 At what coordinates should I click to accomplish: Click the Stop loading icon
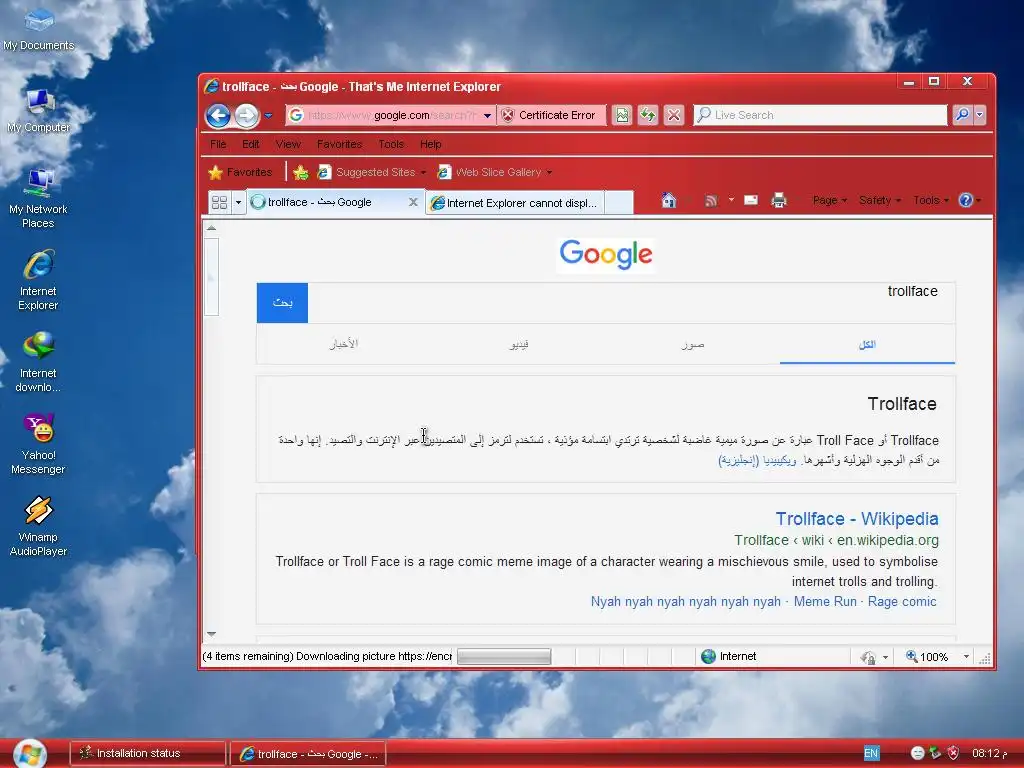(x=673, y=116)
